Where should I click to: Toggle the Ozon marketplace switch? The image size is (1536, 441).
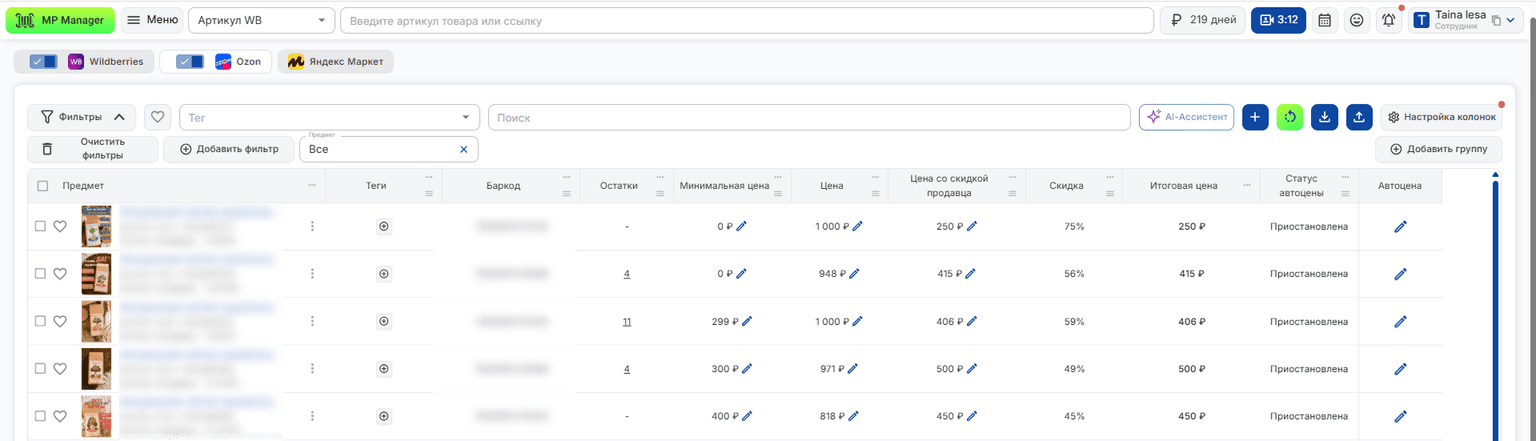pos(190,62)
